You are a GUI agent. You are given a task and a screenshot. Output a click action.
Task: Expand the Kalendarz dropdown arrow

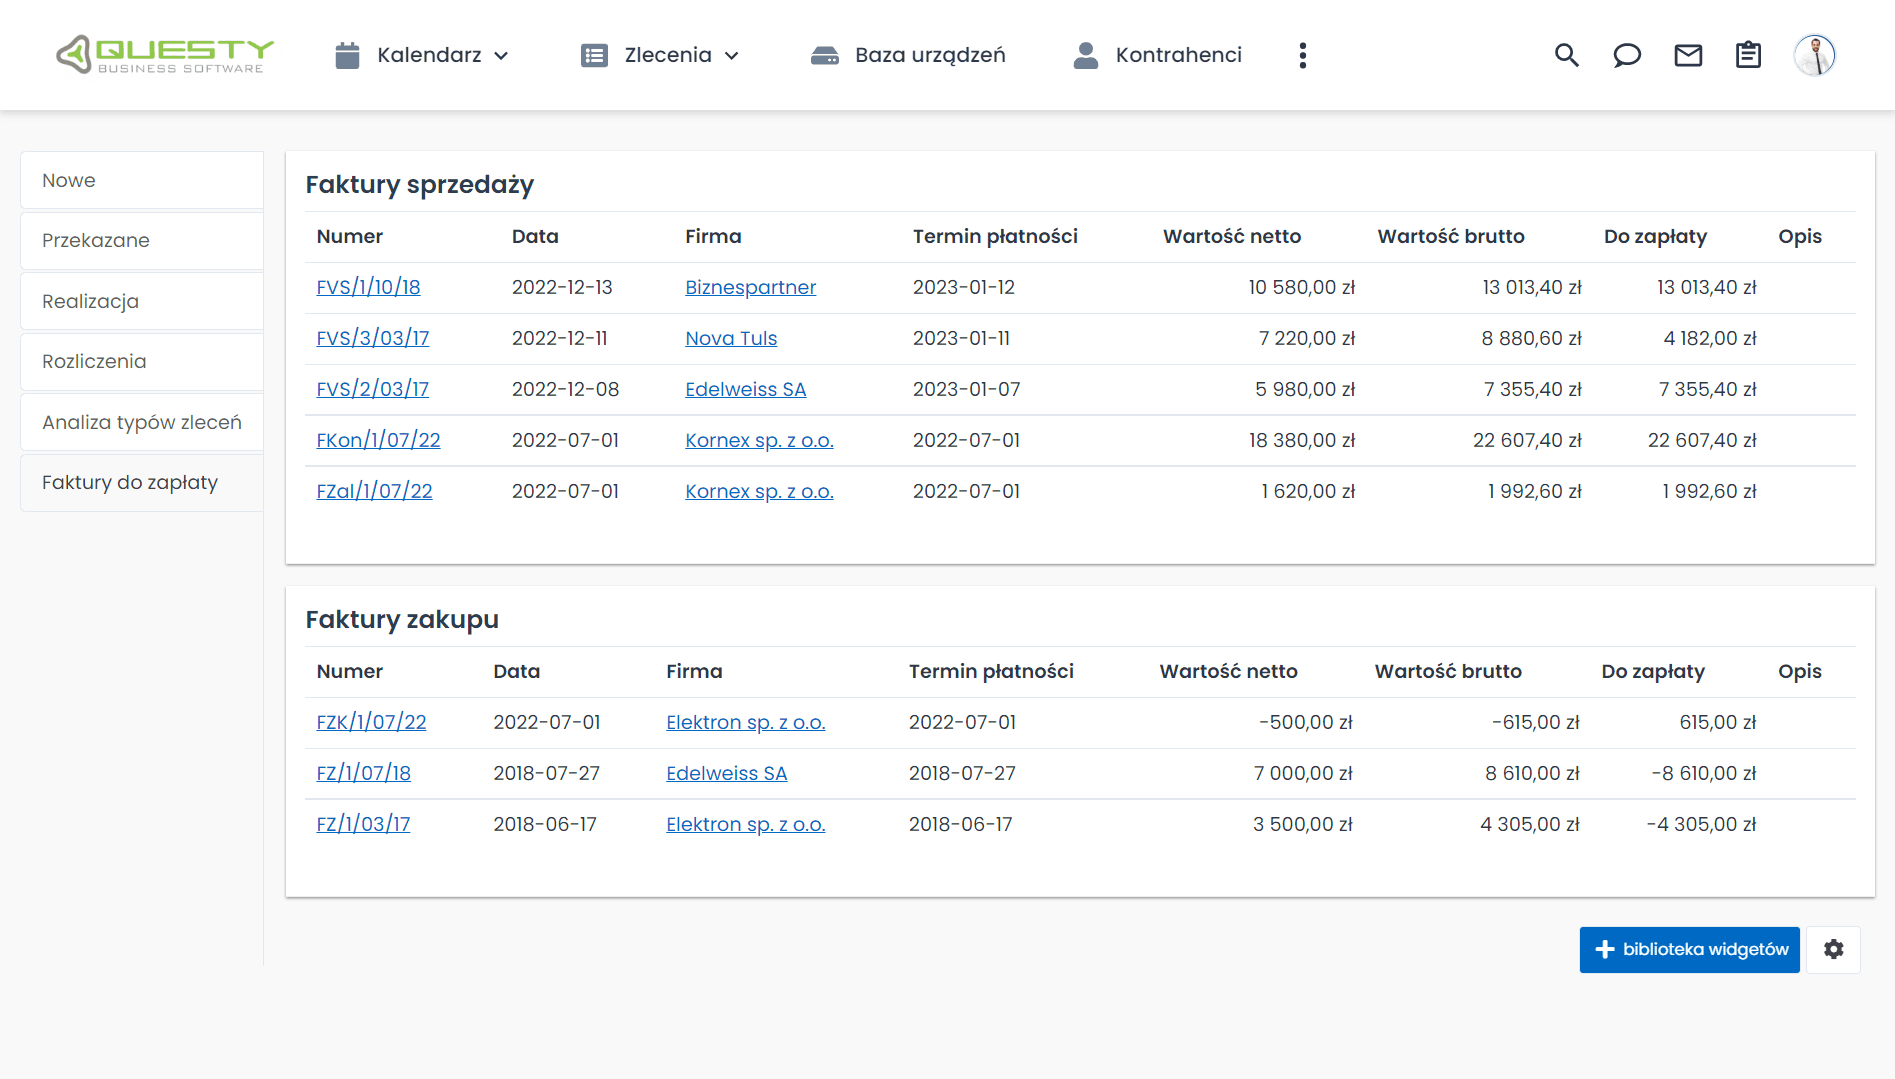(x=501, y=56)
